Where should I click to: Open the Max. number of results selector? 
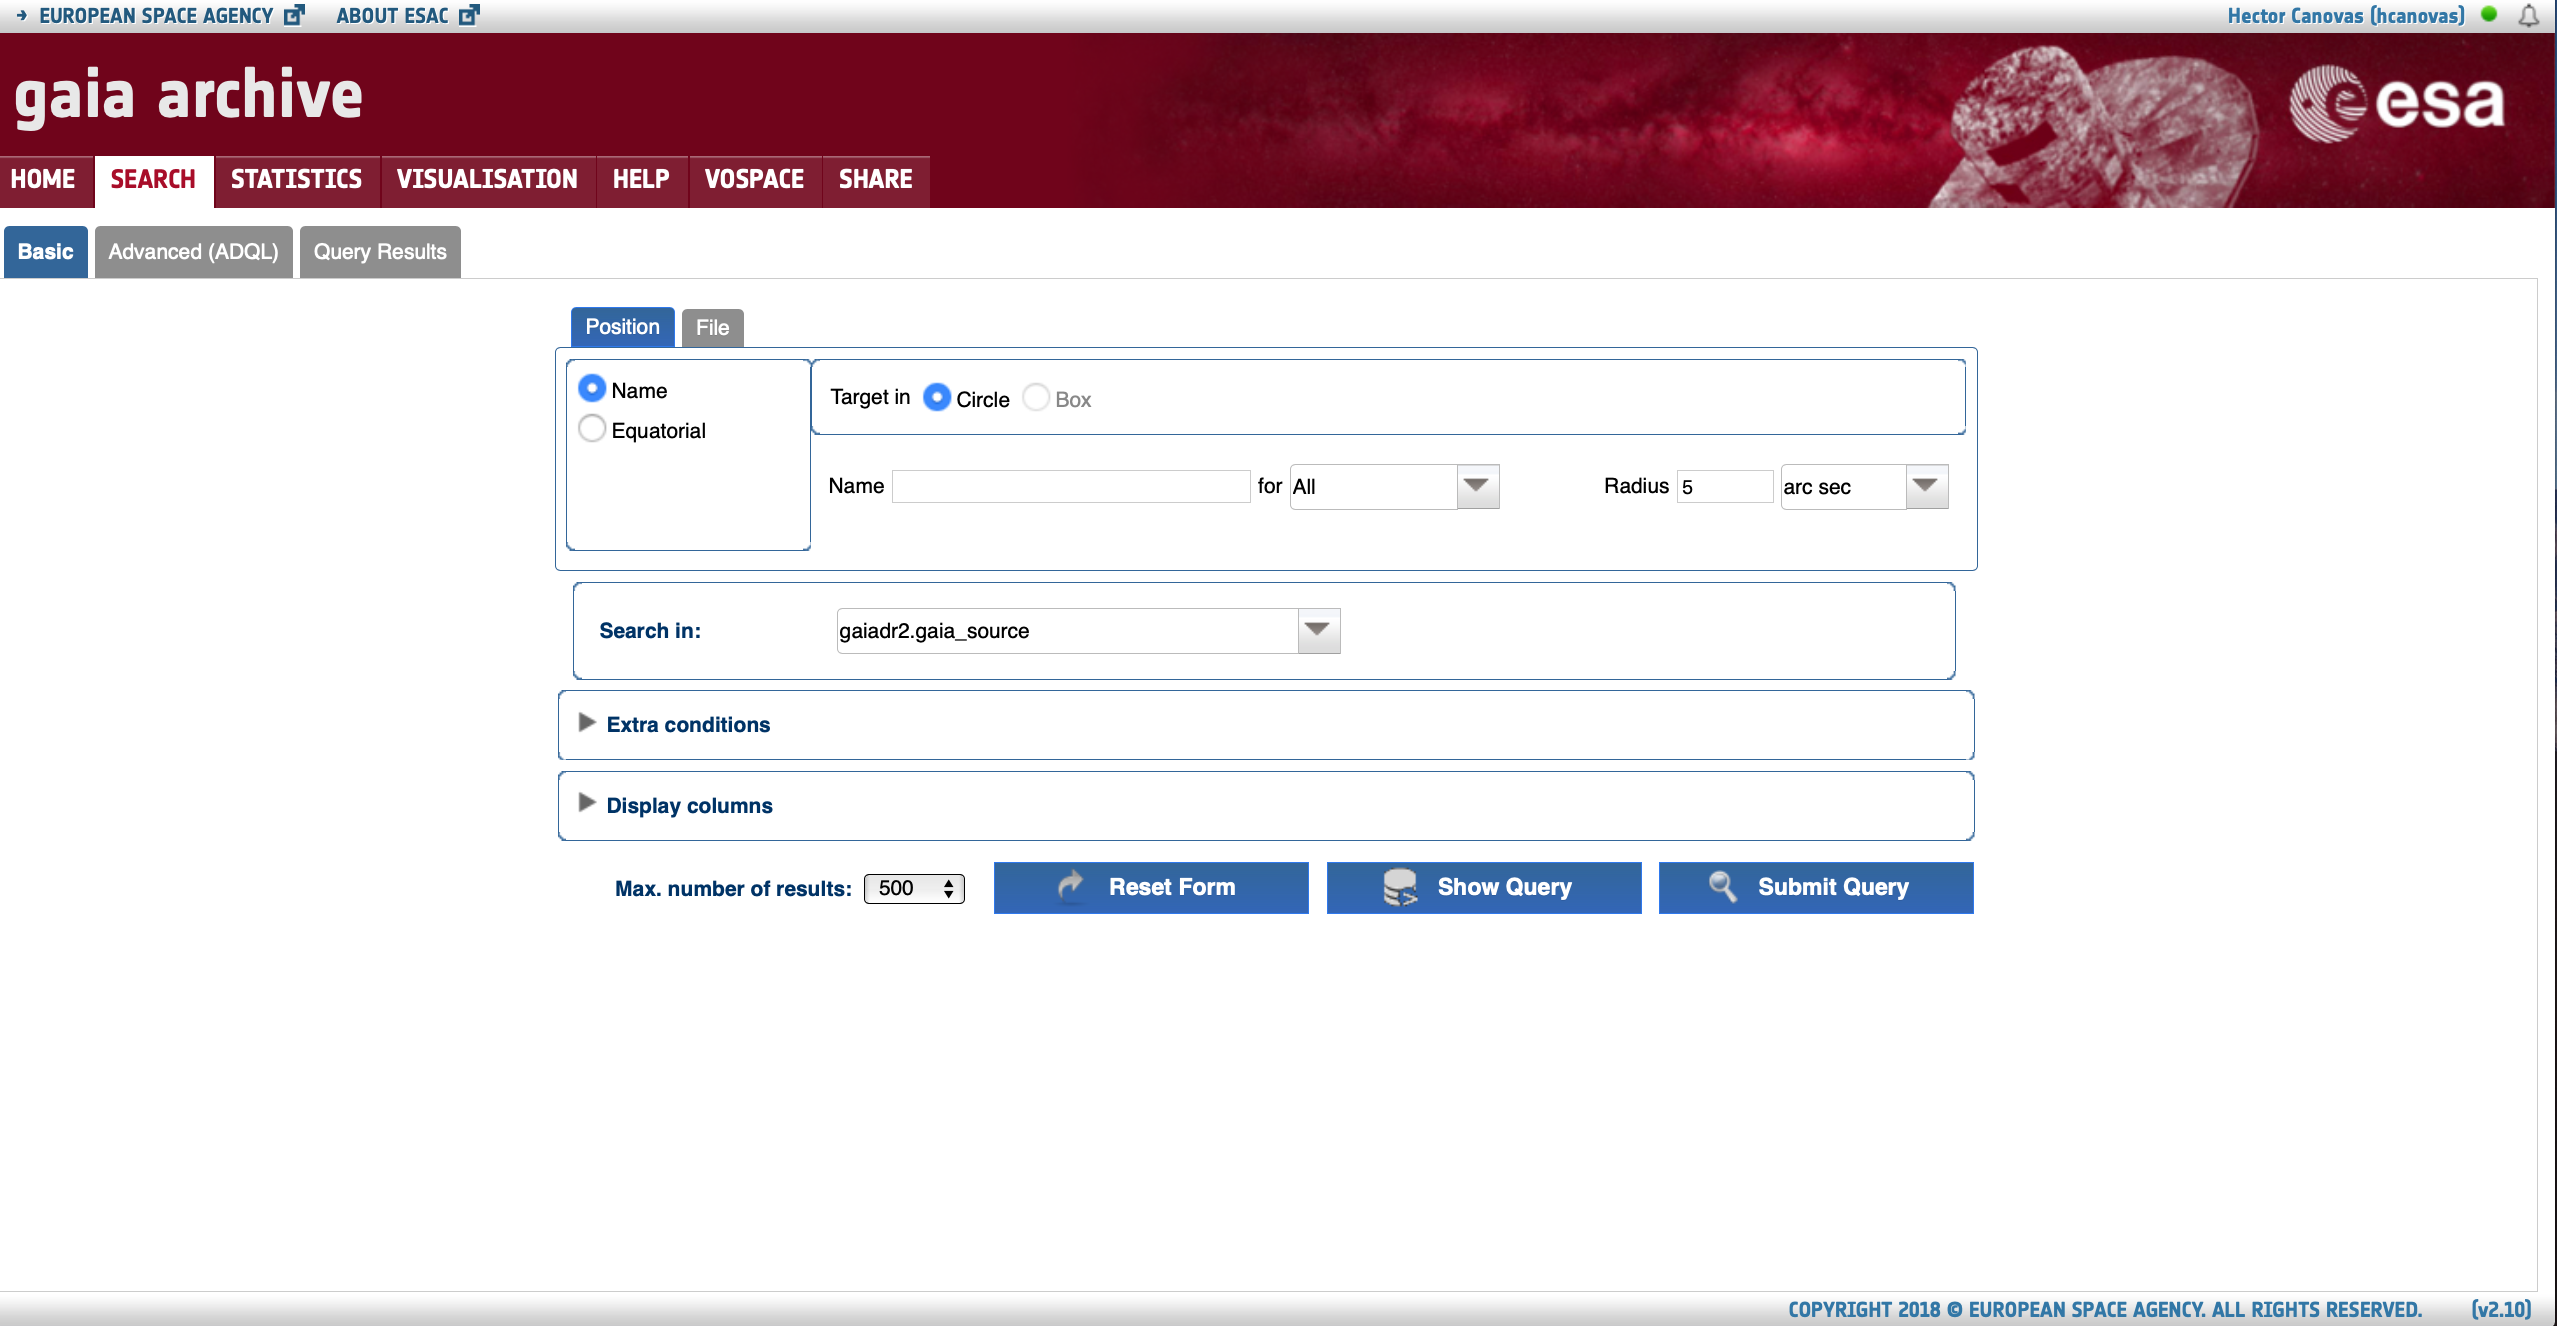click(914, 888)
